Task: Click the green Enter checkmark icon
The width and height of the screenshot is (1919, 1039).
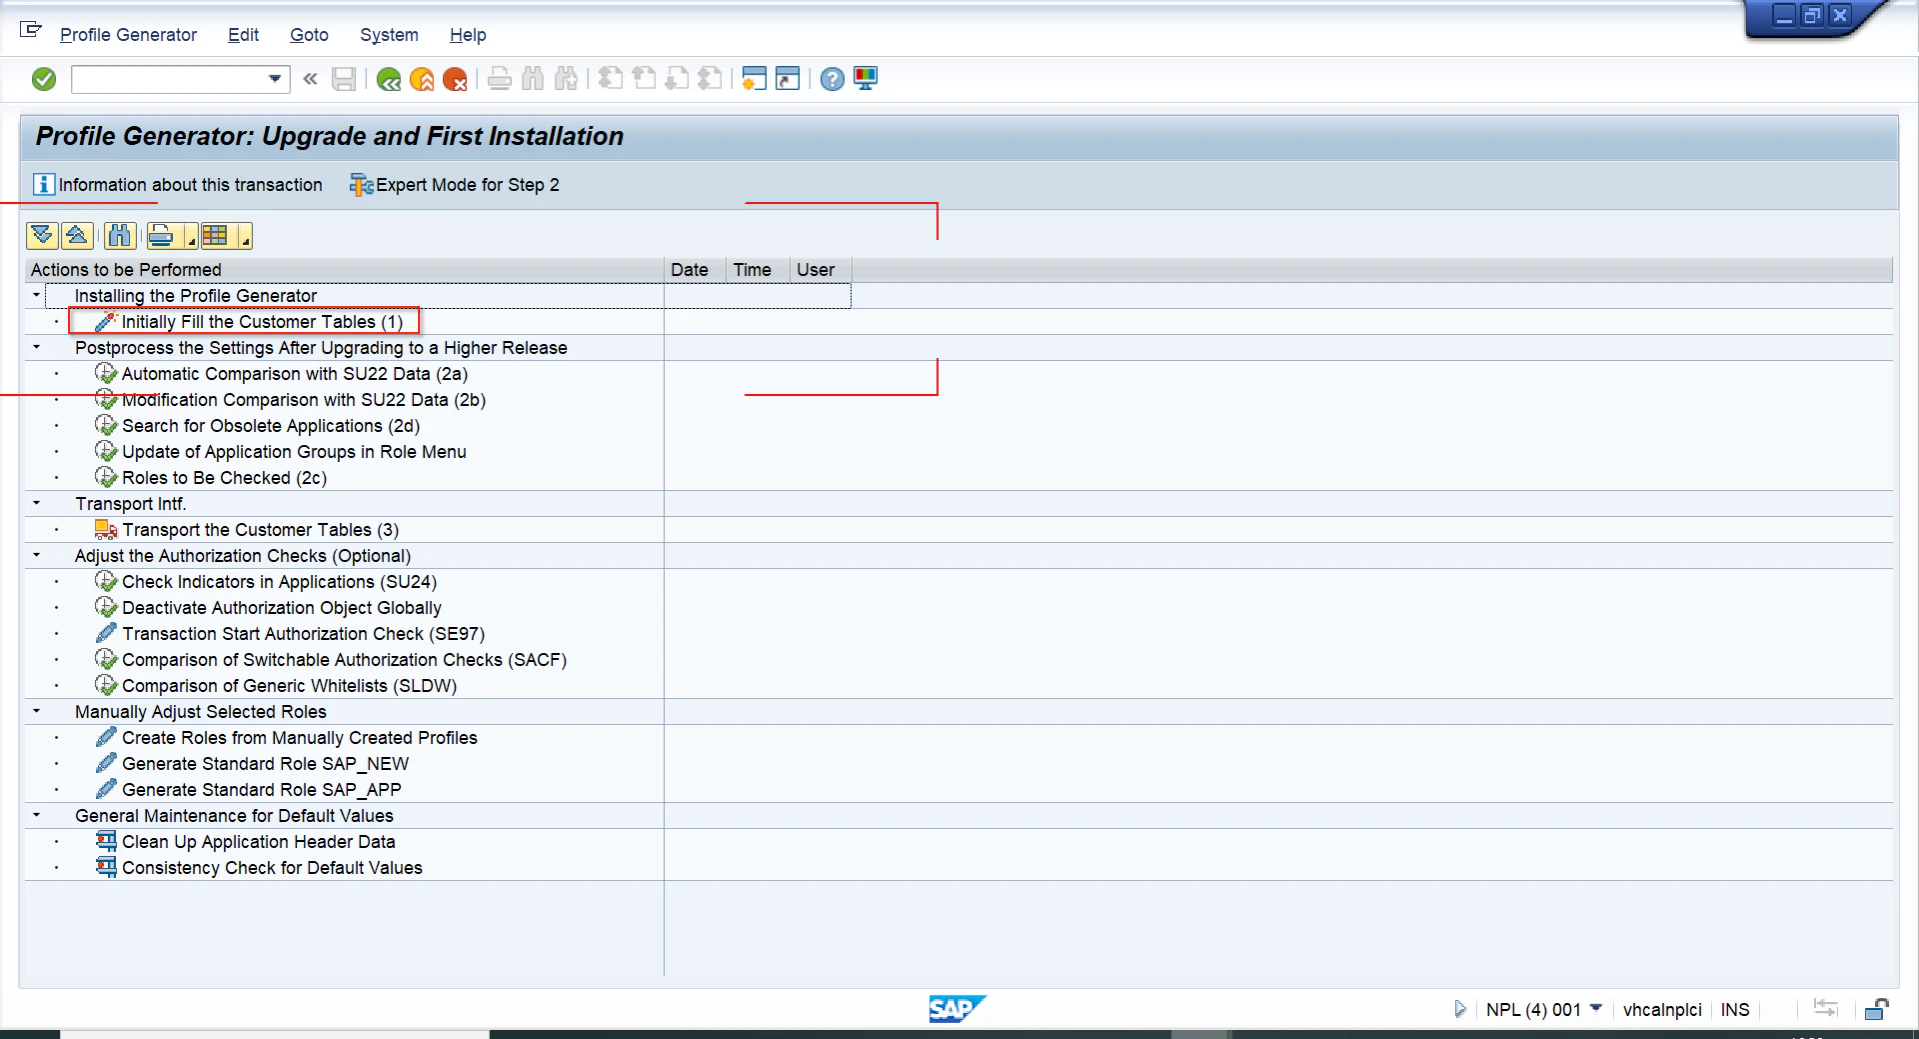Action: coord(44,79)
